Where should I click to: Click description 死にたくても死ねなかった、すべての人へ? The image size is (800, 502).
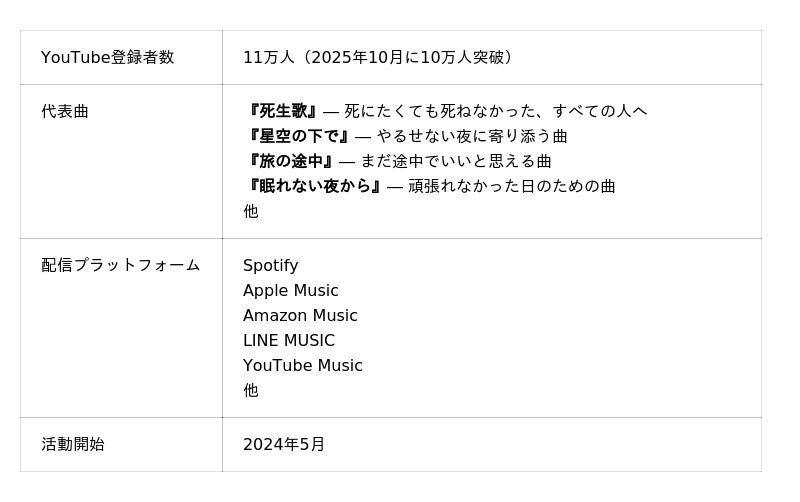click(x=495, y=111)
